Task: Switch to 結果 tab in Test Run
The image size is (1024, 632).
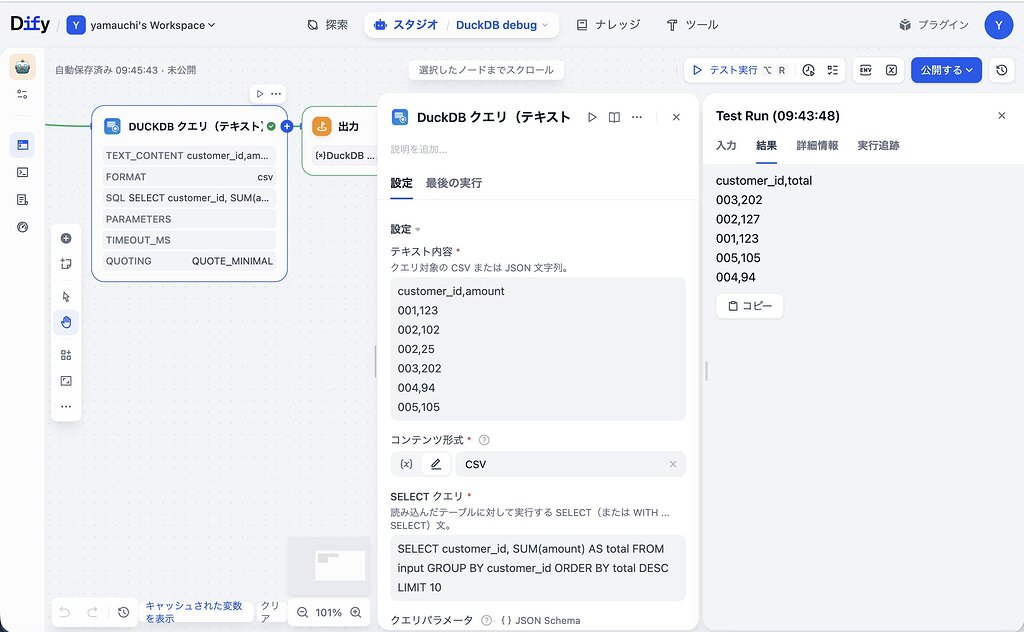Action: 766,146
